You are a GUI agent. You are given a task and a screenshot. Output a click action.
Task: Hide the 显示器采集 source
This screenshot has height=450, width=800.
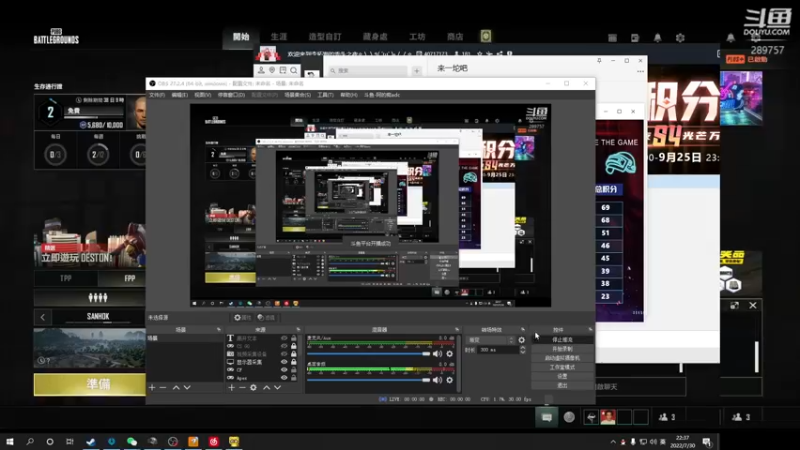284,362
